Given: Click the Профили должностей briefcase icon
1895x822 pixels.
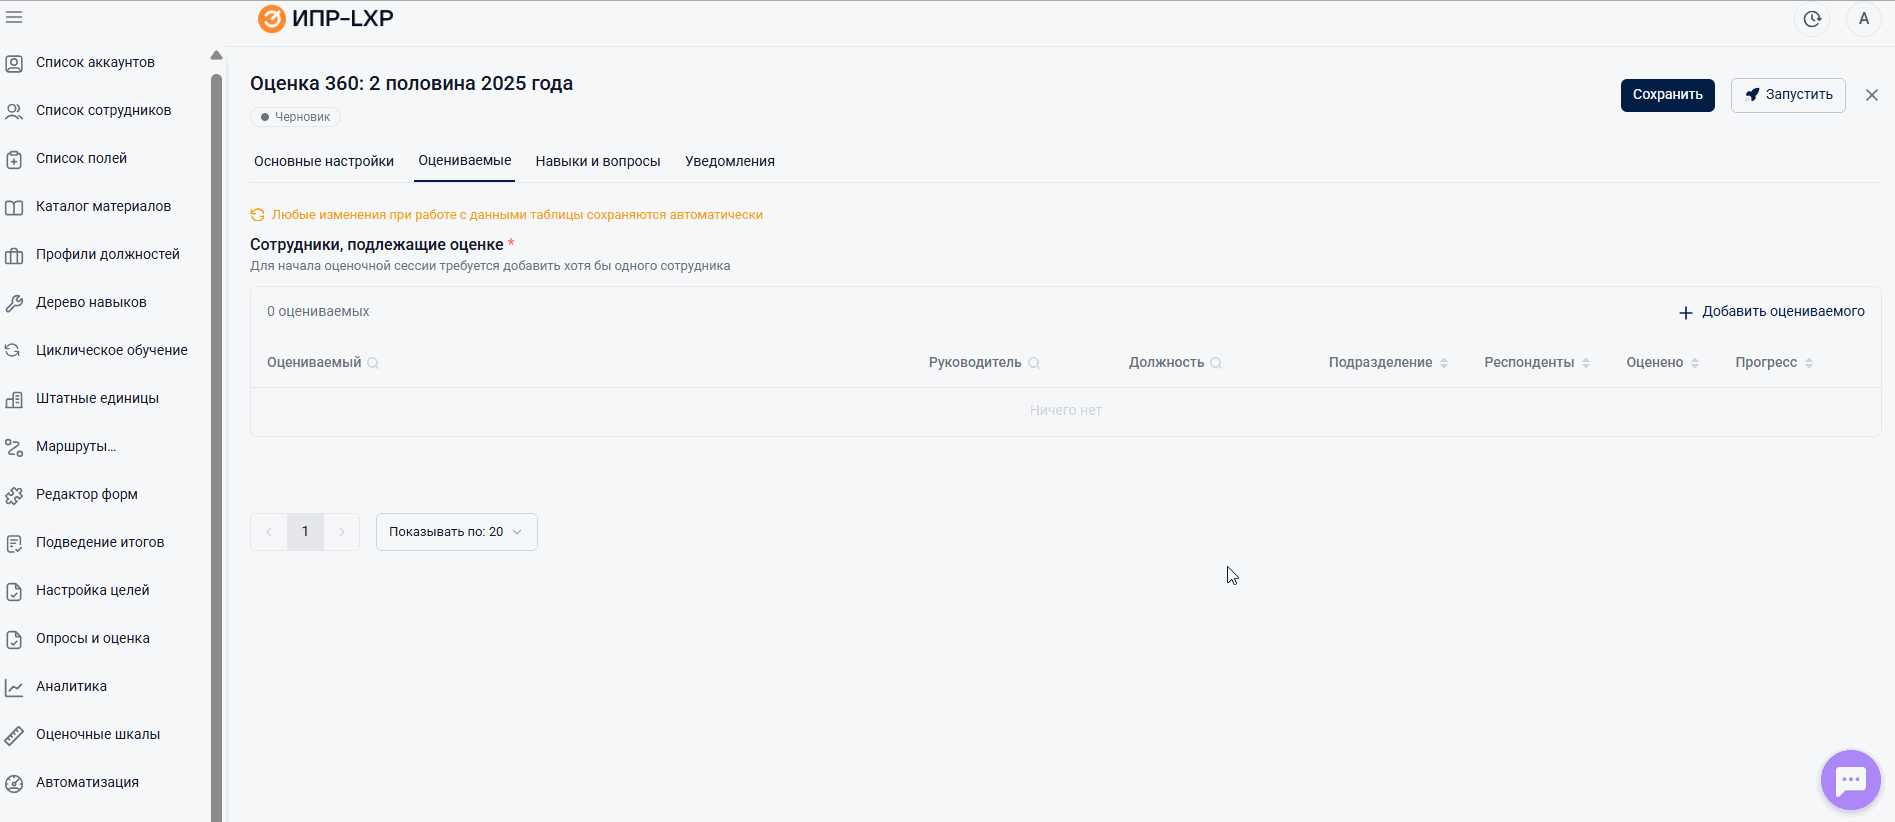Looking at the screenshot, I should (x=14, y=255).
